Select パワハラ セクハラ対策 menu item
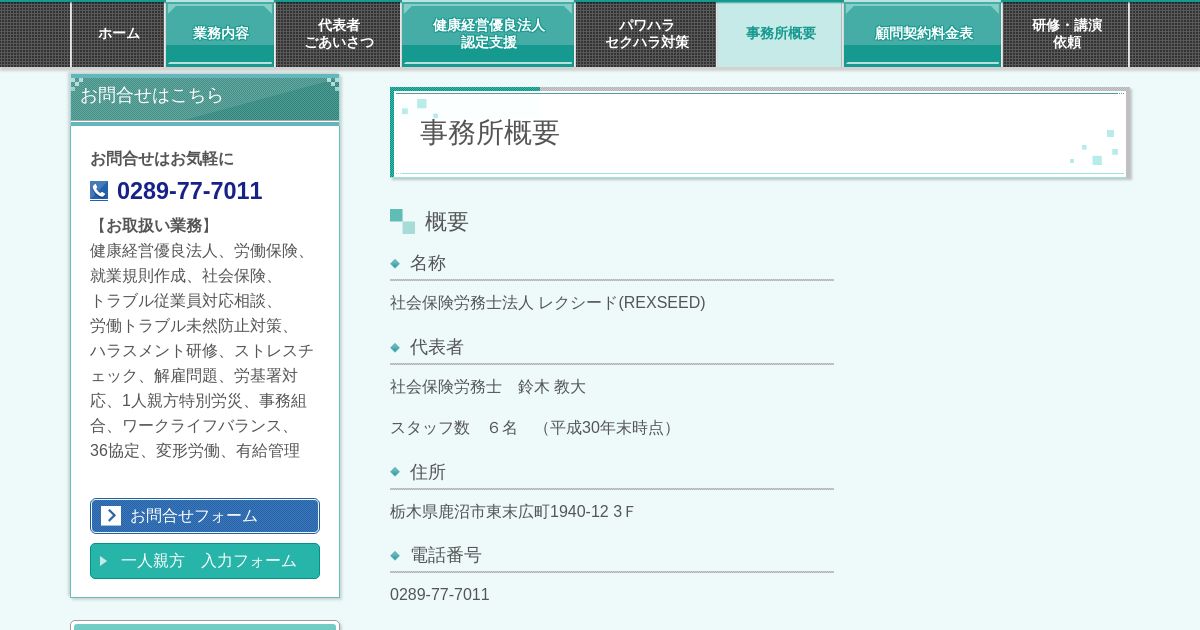 click(646, 34)
